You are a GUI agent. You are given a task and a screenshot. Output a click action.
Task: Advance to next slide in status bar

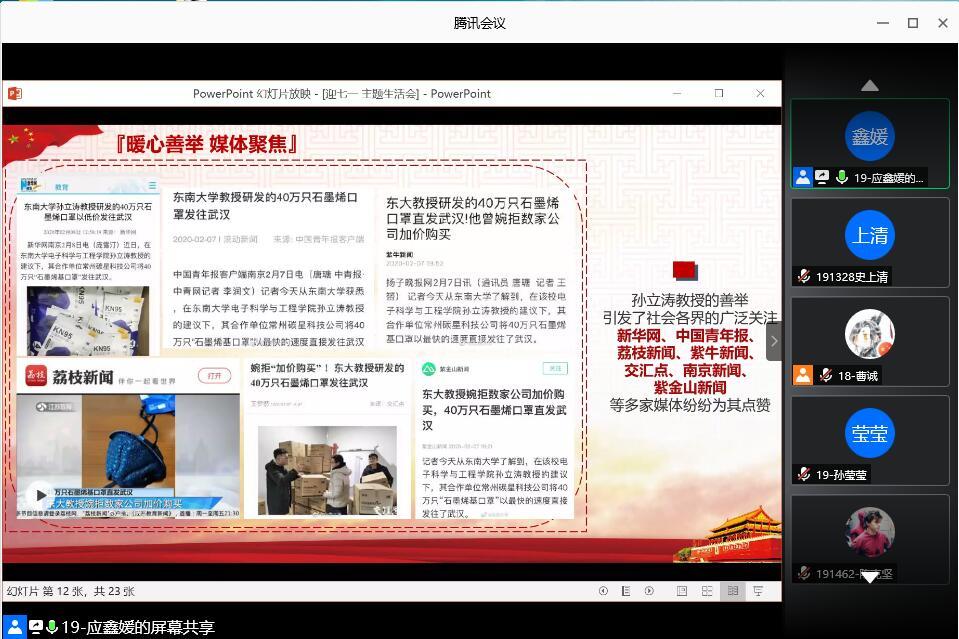coord(649,591)
